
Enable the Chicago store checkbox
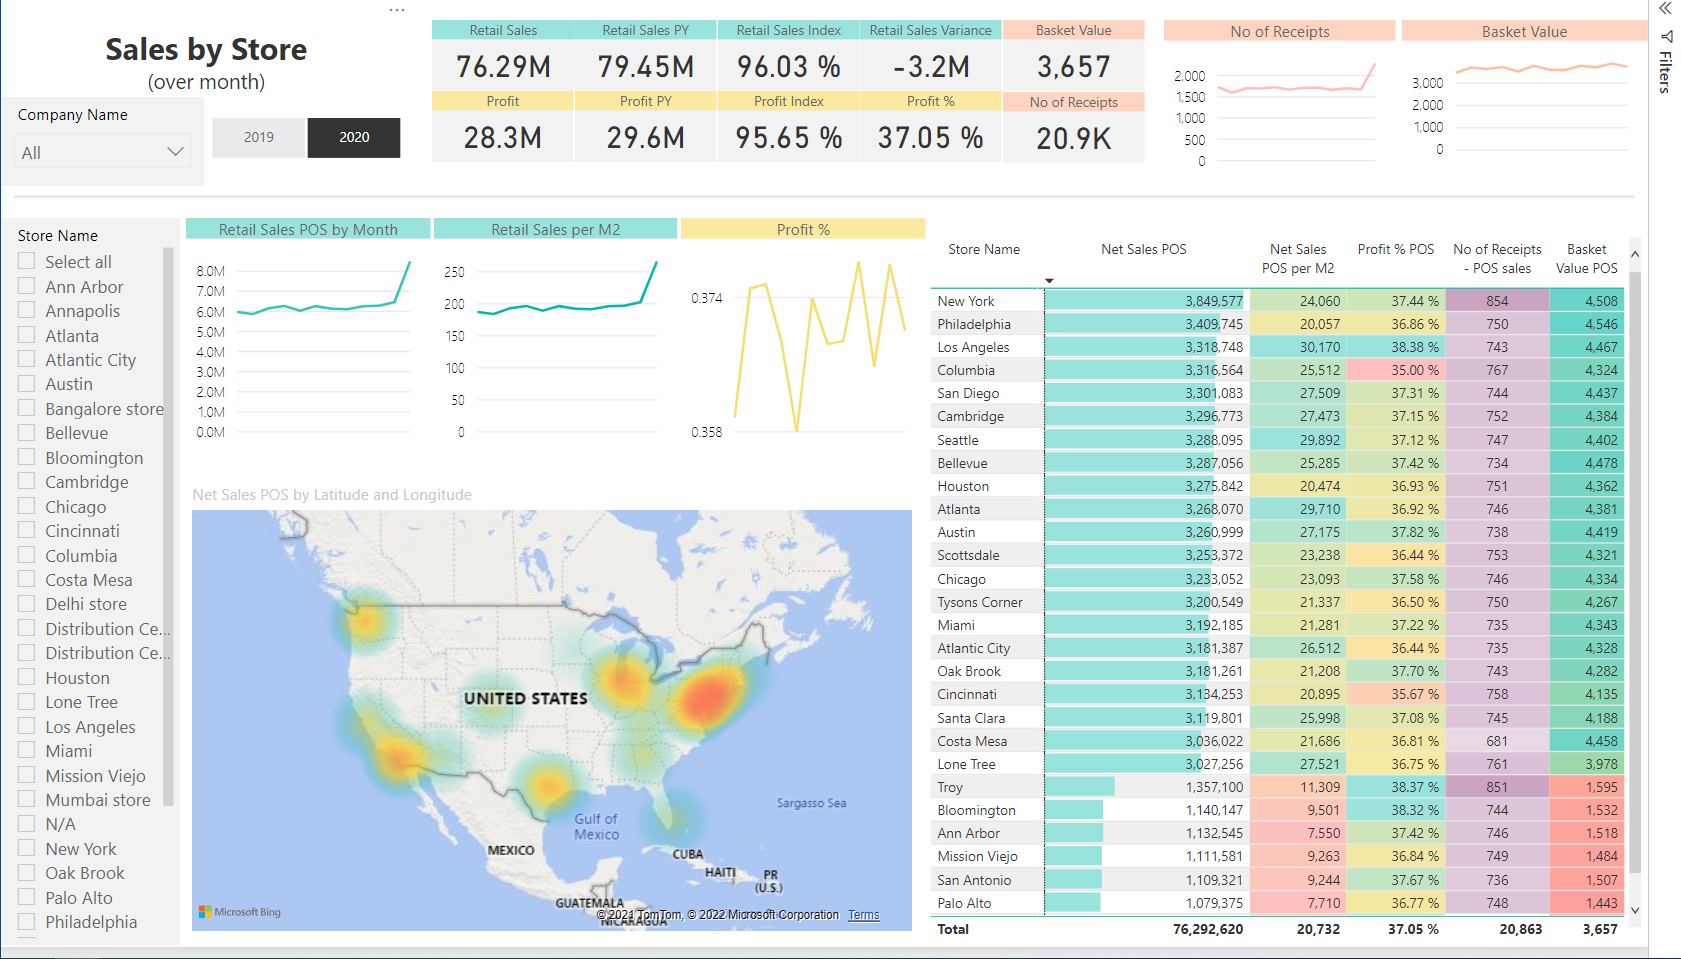click(x=27, y=506)
